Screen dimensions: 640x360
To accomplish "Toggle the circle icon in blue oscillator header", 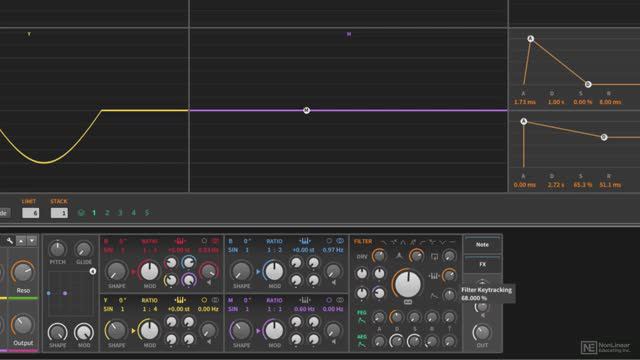I will click(x=329, y=241).
